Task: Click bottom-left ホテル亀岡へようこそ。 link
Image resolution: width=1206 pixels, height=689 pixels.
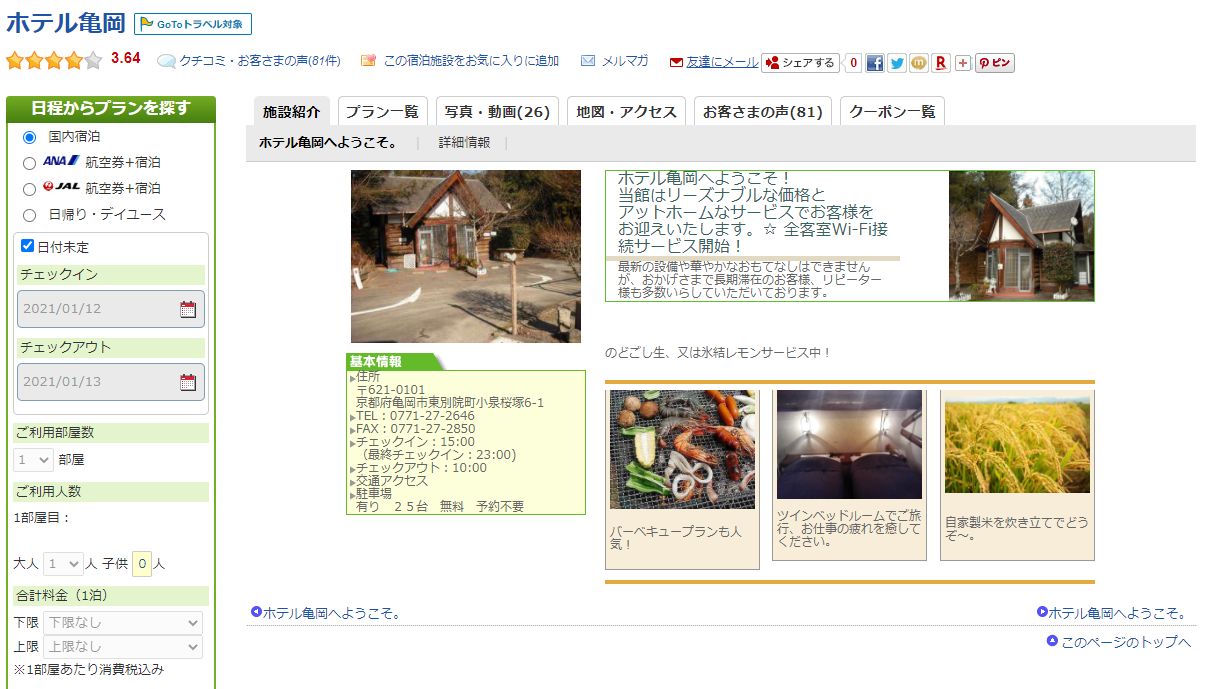Action: (x=332, y=613)
